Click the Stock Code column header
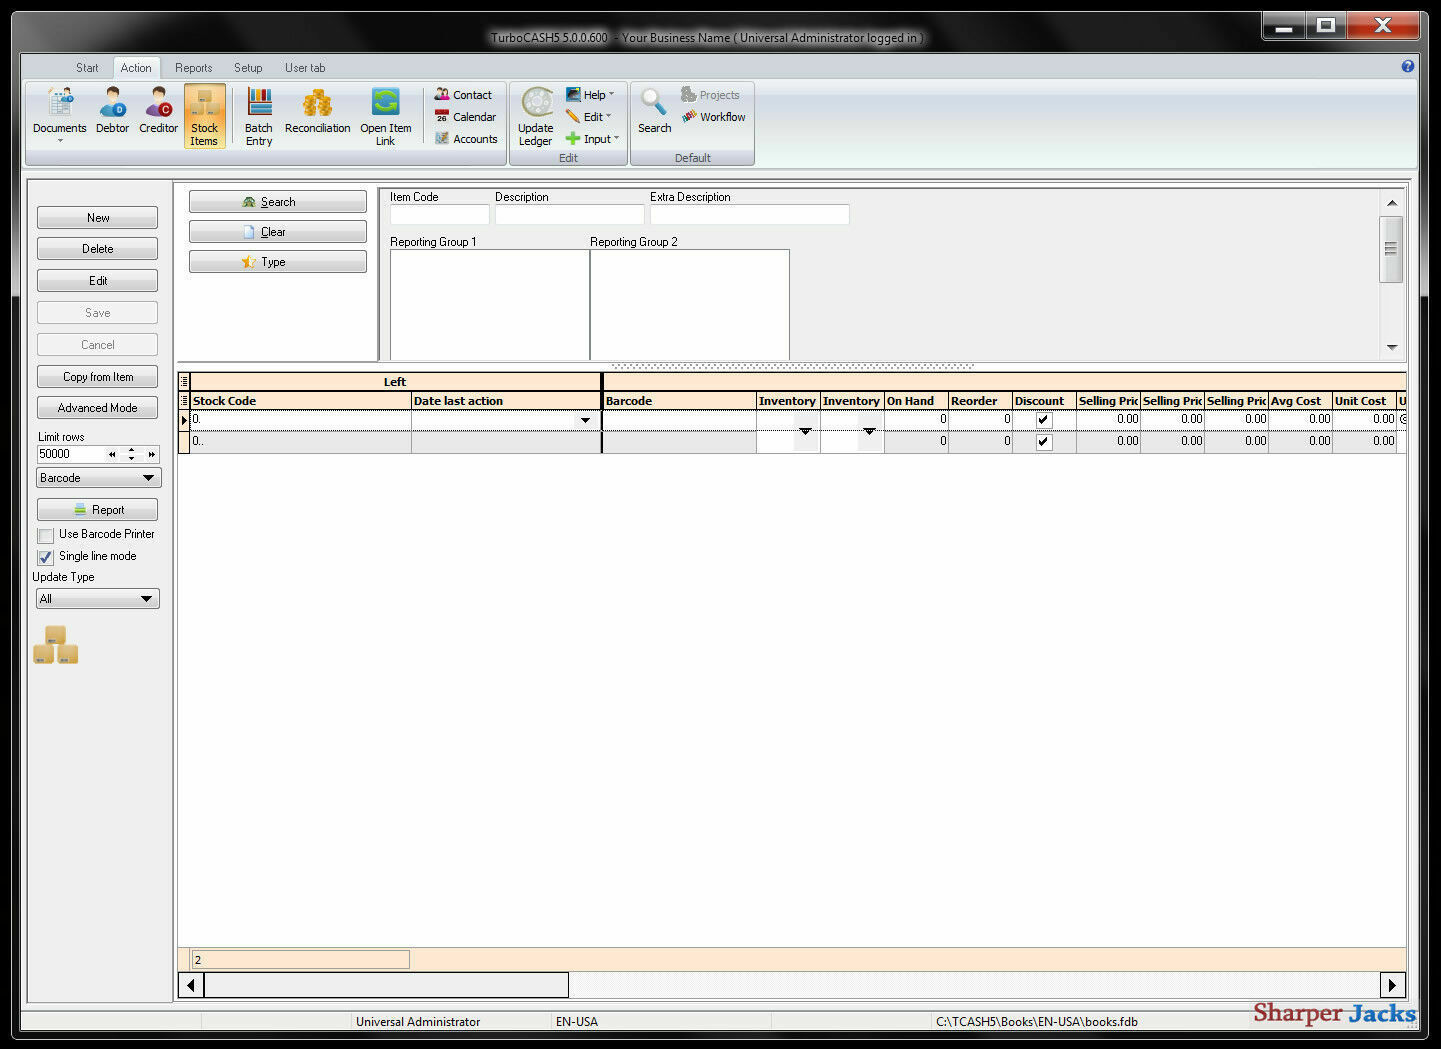 point(300,401)
